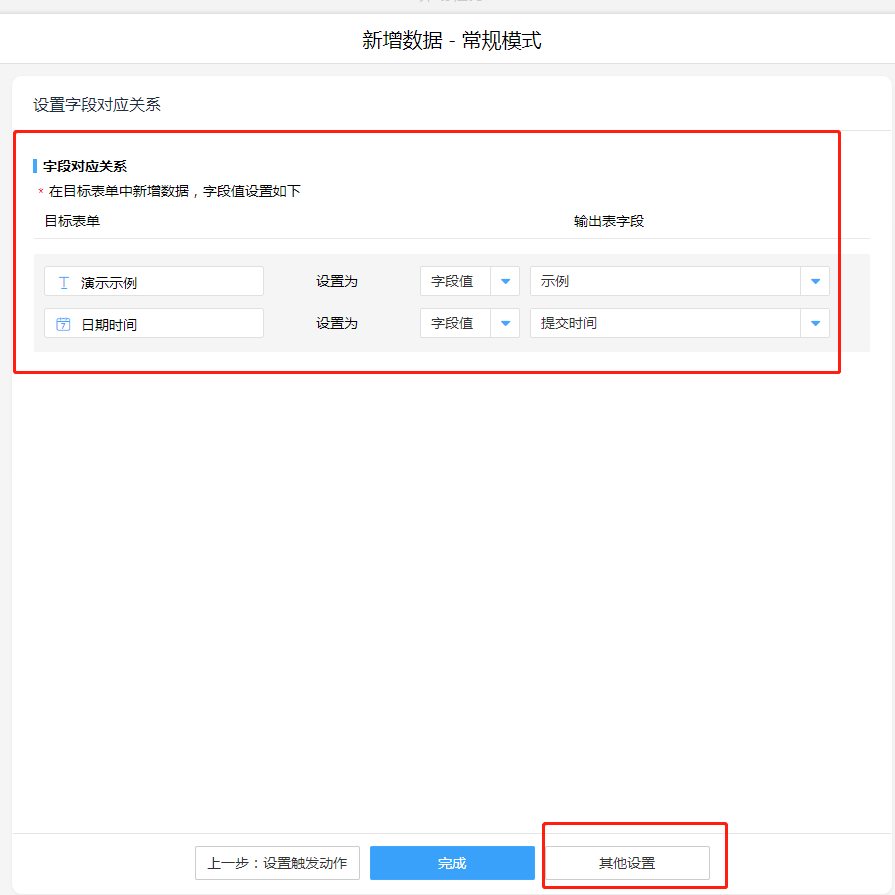This screenshot has width=895, height=895.
Task: Click the 字段对应关系 section title
Action: (x=85, y=166)
